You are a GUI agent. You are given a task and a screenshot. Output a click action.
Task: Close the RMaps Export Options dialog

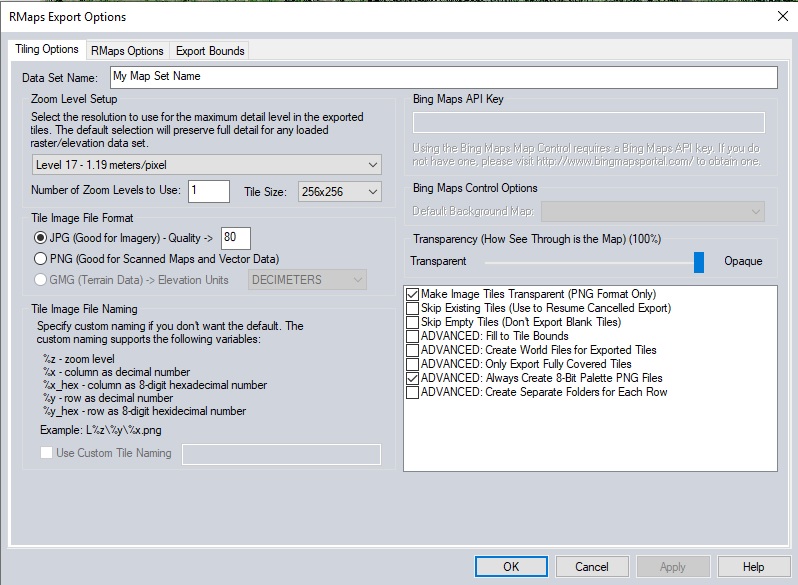click(x=781, y=16)
